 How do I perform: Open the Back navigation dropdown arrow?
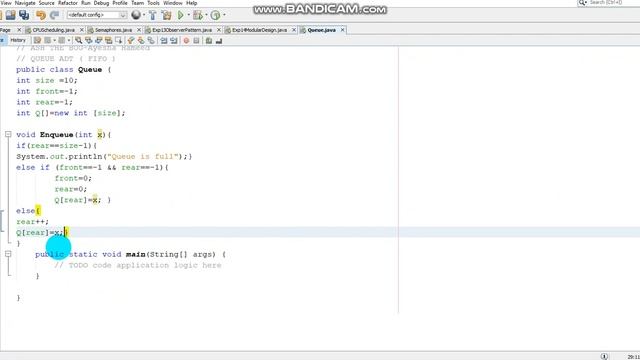pos(54,40)
